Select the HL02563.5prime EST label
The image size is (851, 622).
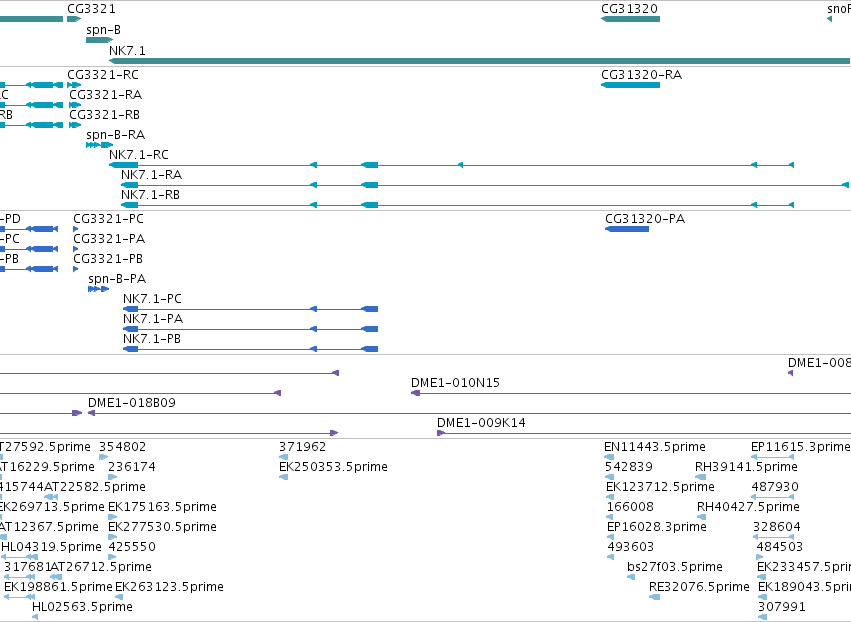82,607
